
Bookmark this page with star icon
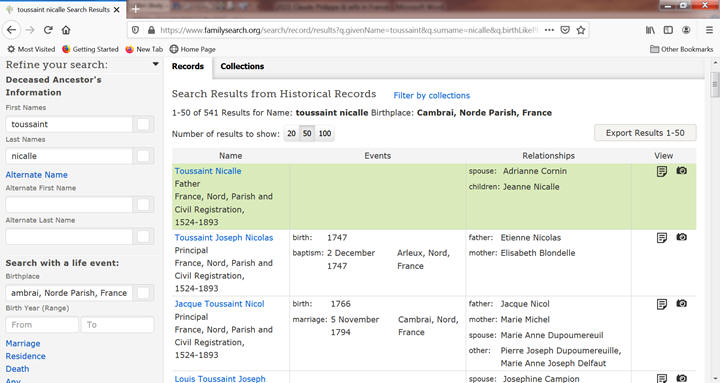pos(581,30)
